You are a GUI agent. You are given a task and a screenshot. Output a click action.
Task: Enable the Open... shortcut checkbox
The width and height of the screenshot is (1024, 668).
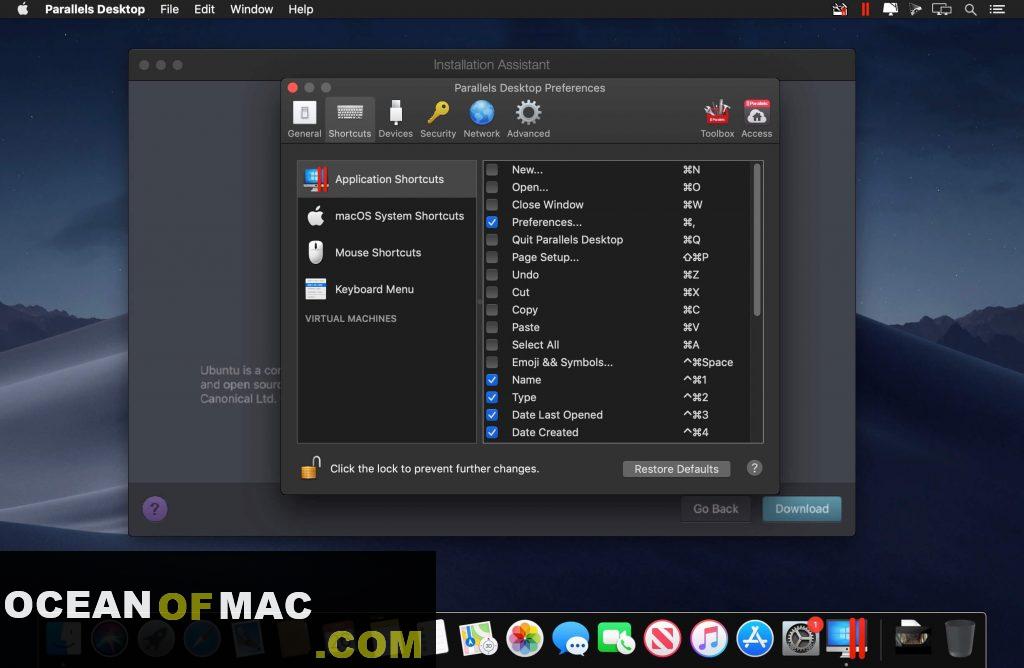[492, 187]
